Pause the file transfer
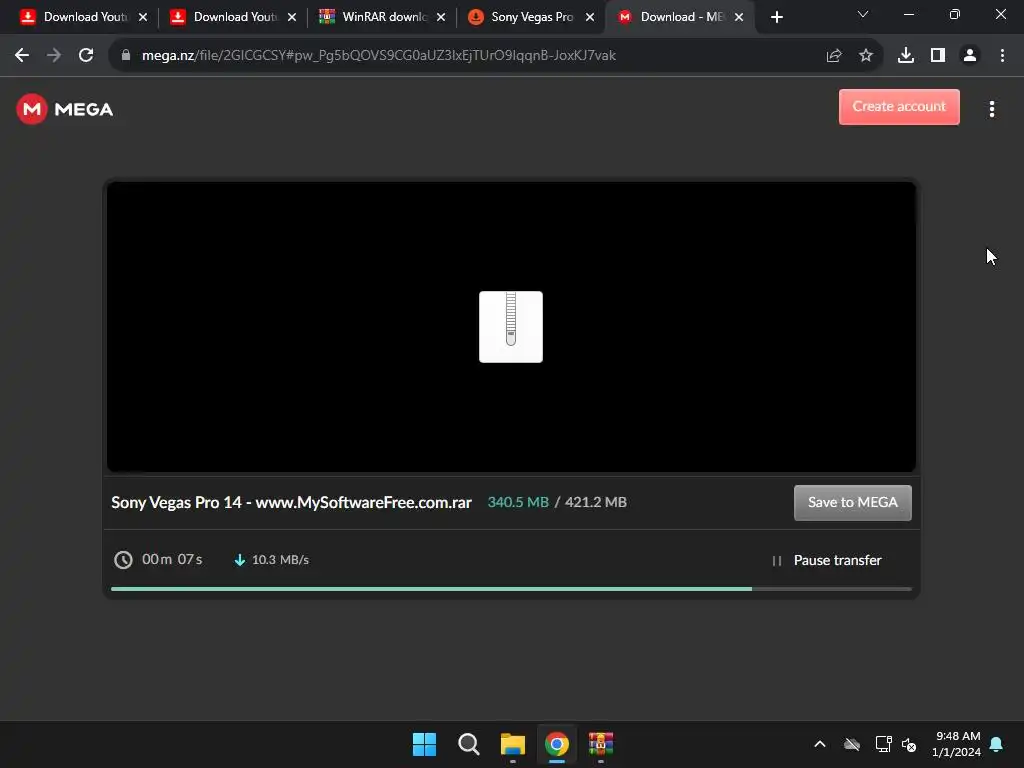Image resolution: width=1024 pixels, height=768 pixels. (826, 560)
